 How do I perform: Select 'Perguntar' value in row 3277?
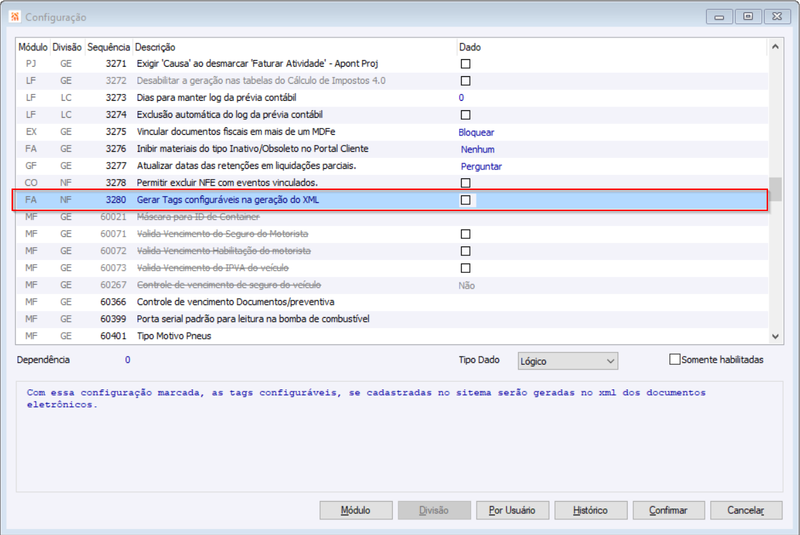(481, 166)
